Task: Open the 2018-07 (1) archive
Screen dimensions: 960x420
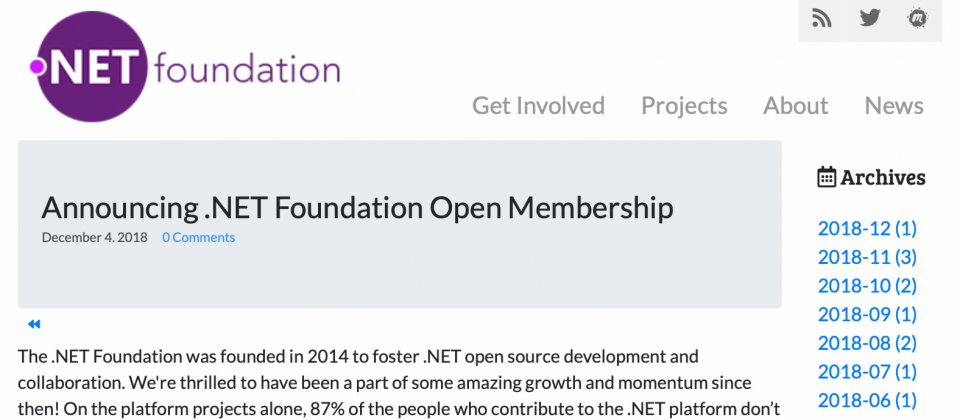Action: (x=868, y=372)
